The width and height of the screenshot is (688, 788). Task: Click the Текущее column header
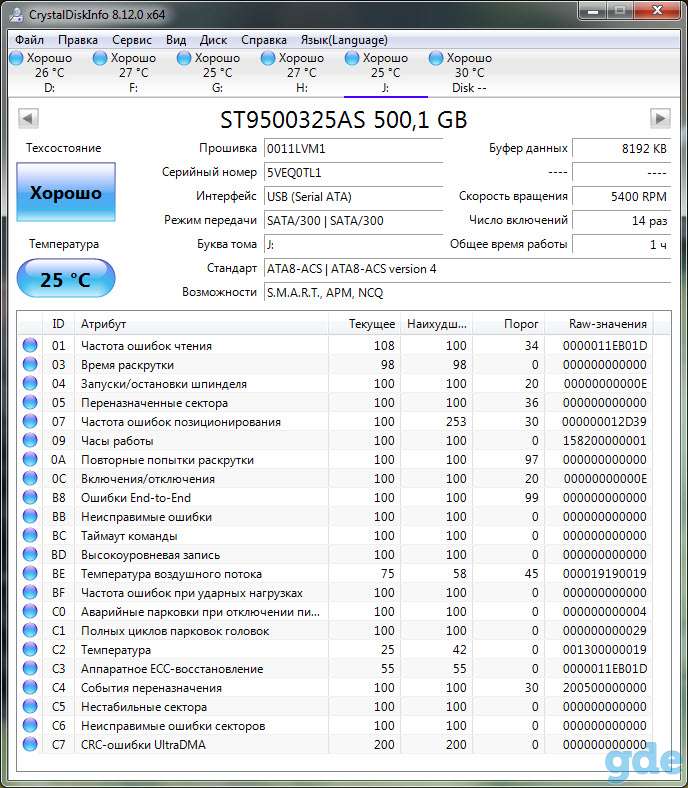pyautogui.click(x=364, y=324)
